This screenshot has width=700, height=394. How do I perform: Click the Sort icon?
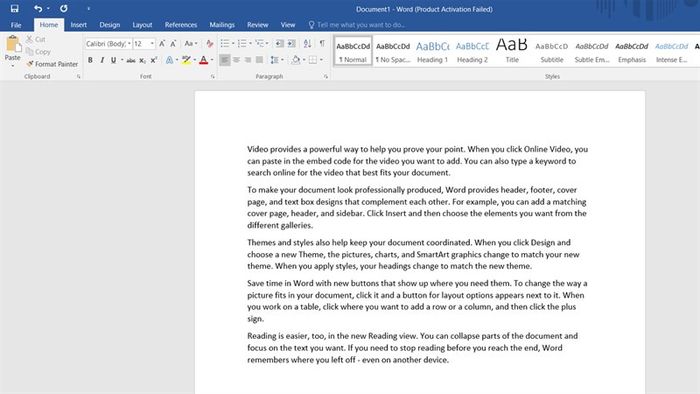pos(307,44)
